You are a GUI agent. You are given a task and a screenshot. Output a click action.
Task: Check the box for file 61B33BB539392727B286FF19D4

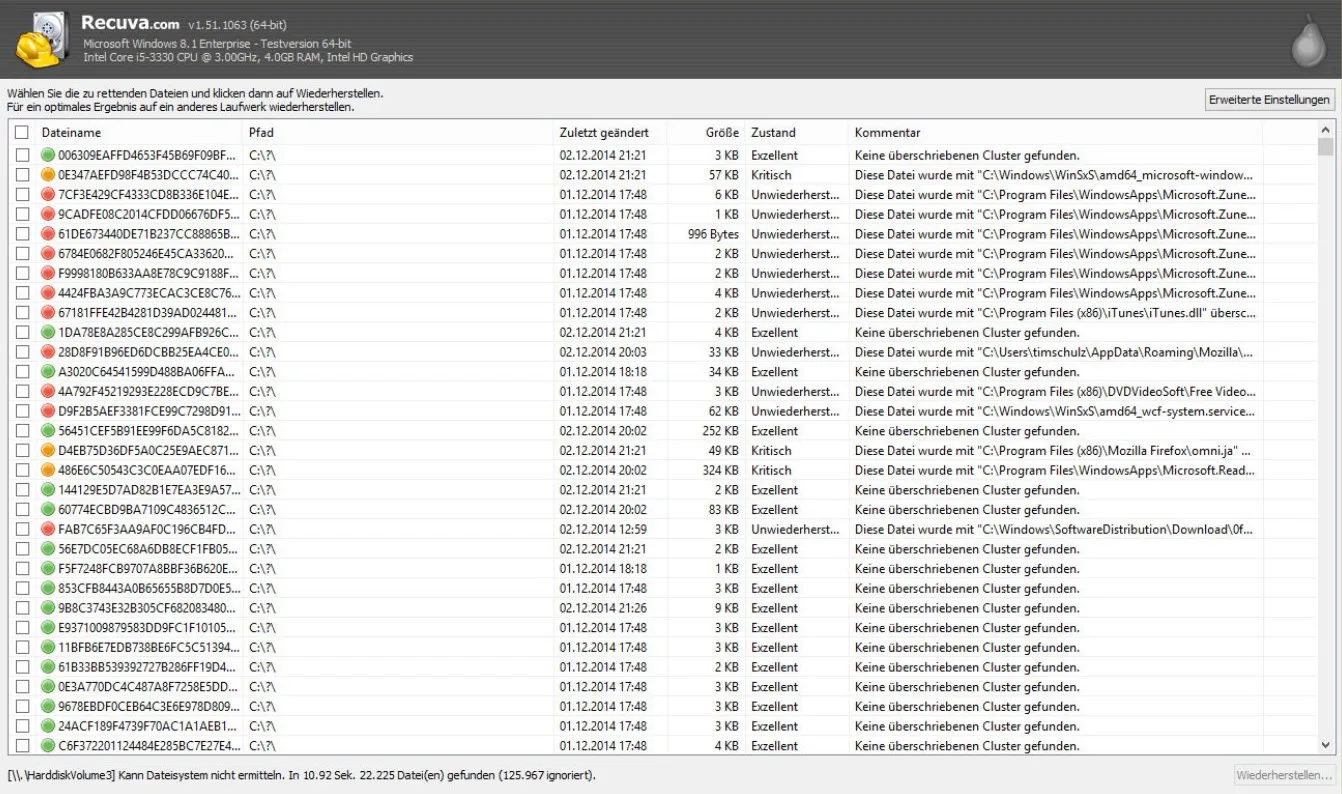tap(22, 667)
